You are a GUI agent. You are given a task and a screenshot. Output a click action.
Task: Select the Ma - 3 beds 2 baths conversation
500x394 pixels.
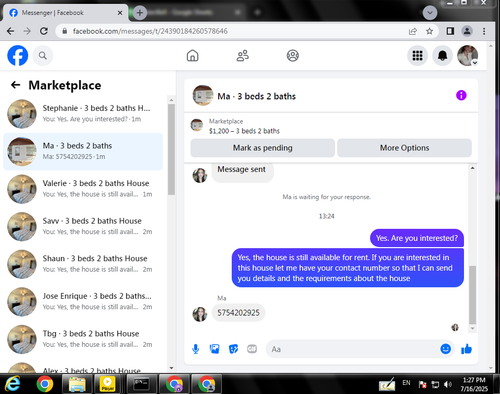(83, 151)
